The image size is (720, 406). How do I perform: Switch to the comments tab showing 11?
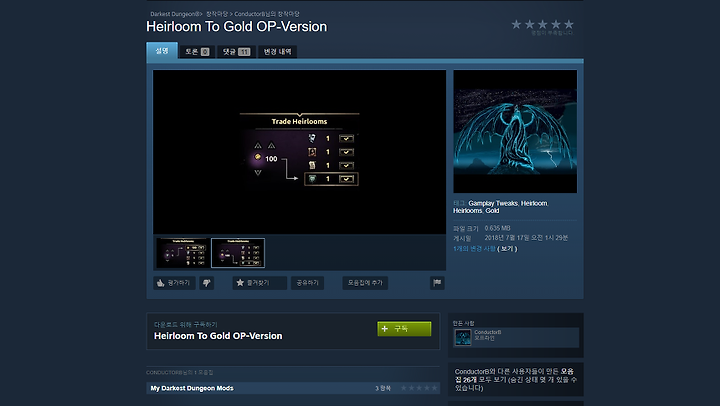(236, 52)
